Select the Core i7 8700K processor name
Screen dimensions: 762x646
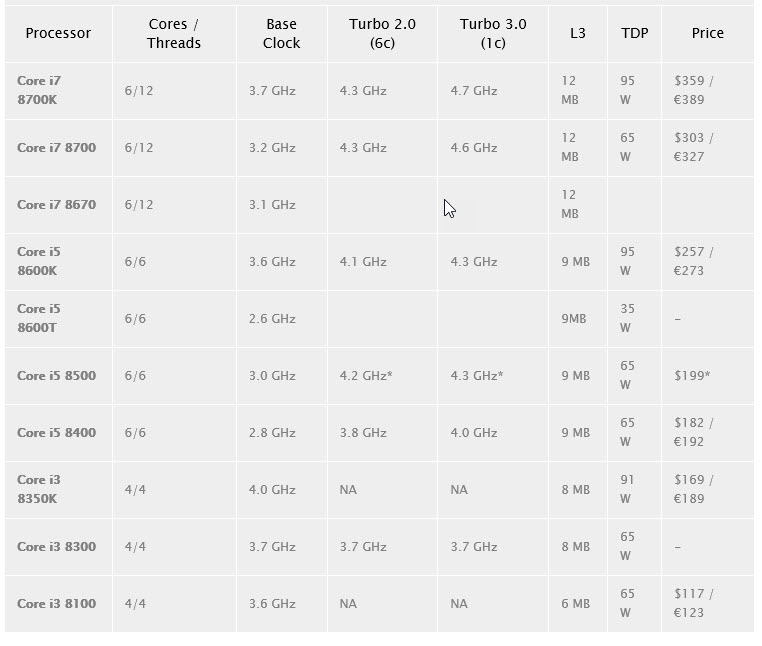(x=39, y=90)
